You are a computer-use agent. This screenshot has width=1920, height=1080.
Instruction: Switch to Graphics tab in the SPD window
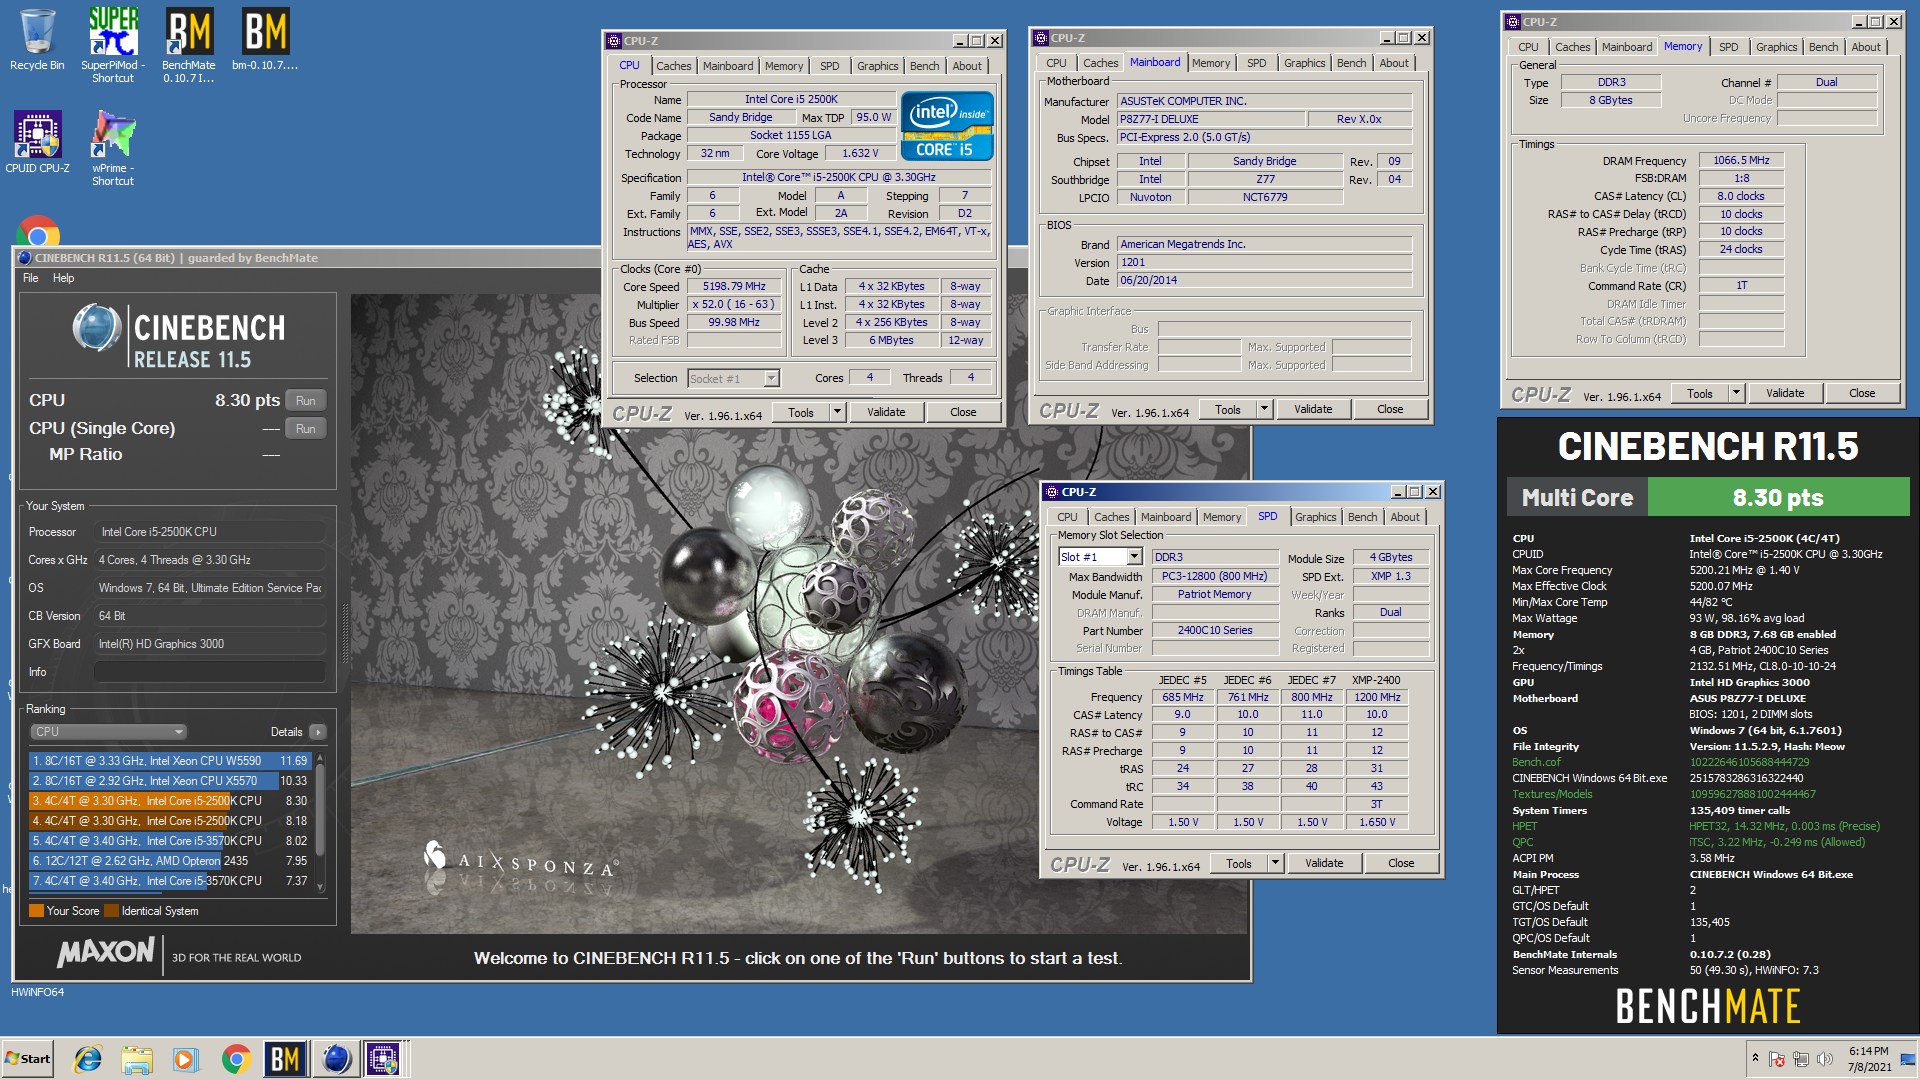(1315, 517)
